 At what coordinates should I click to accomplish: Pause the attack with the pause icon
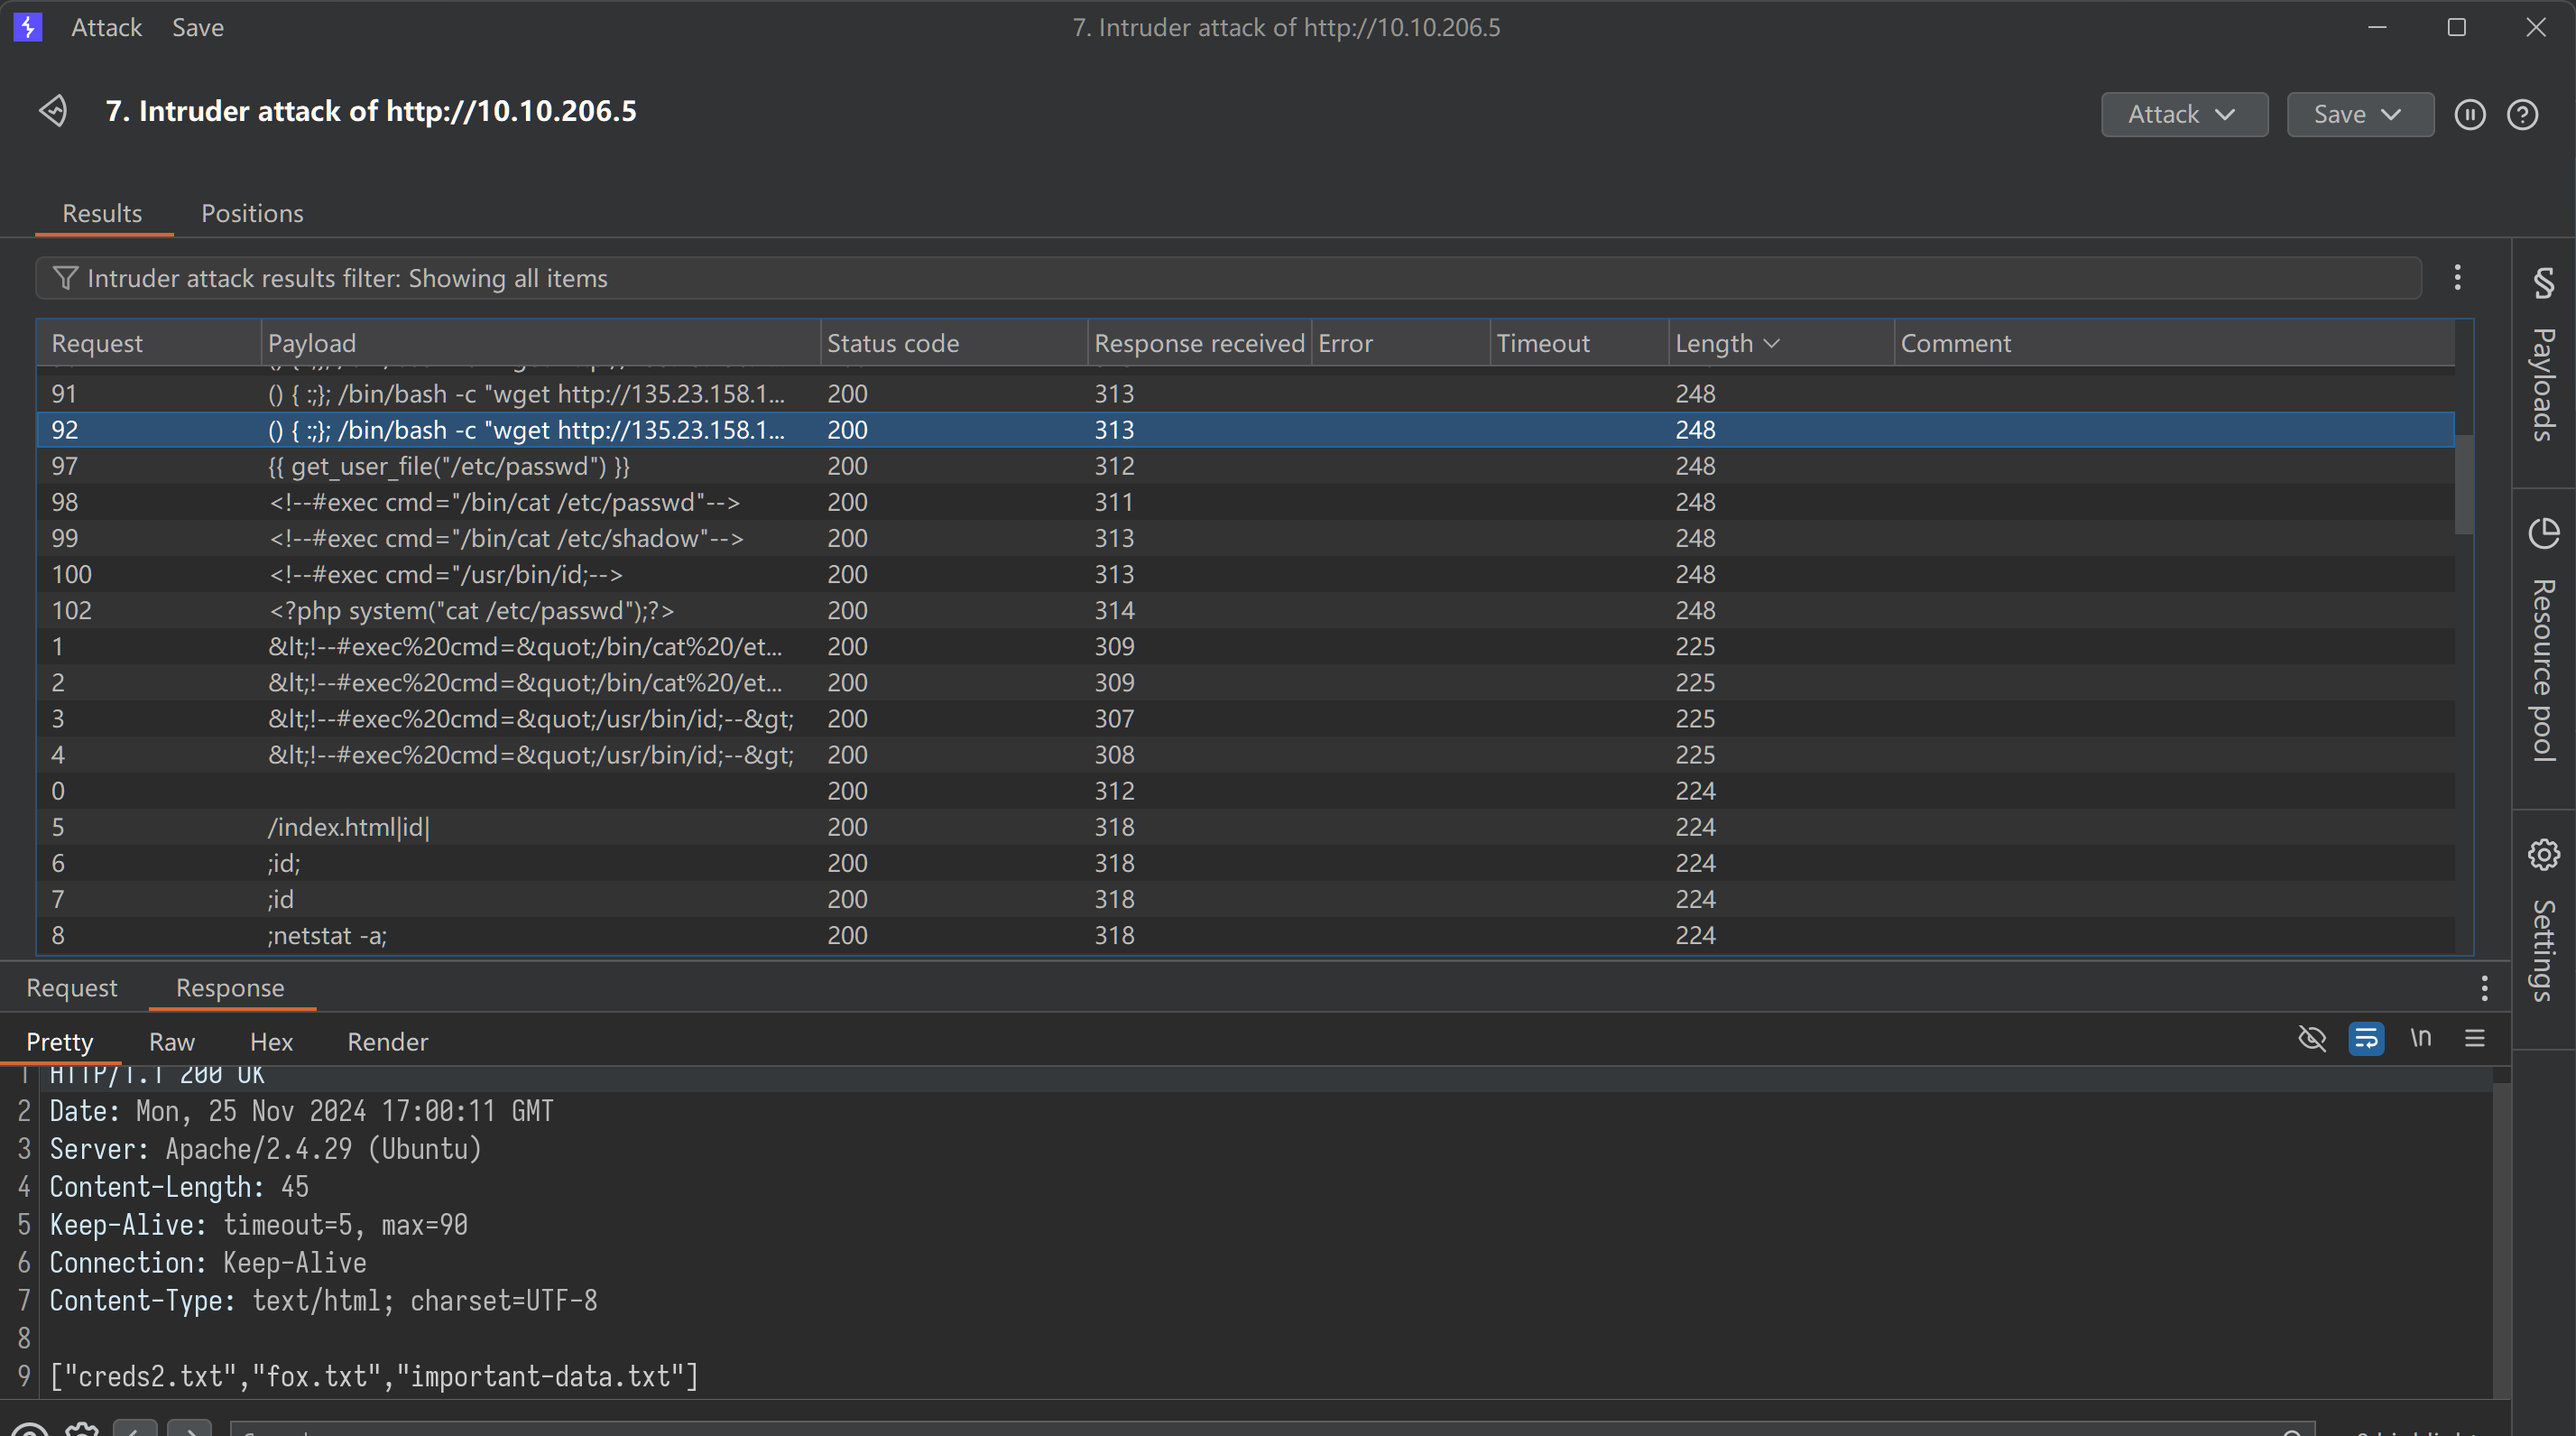2469,115
